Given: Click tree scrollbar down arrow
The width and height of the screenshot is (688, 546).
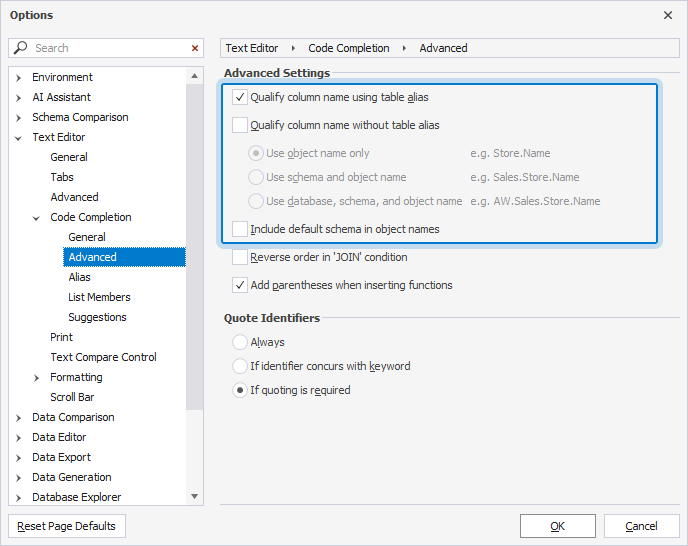Looking at the screenshot, I should pyautogui.click(x=194, y=496).
